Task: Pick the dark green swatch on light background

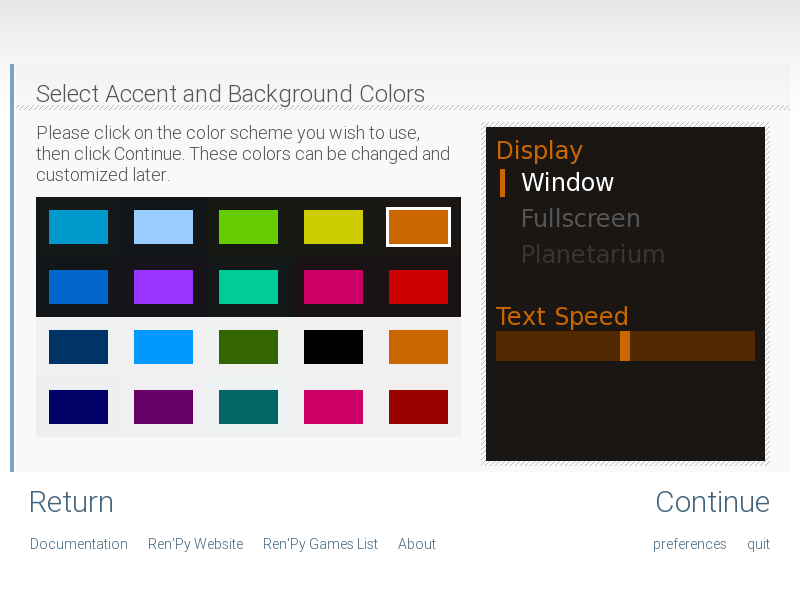Action: (x=248, y=347)
